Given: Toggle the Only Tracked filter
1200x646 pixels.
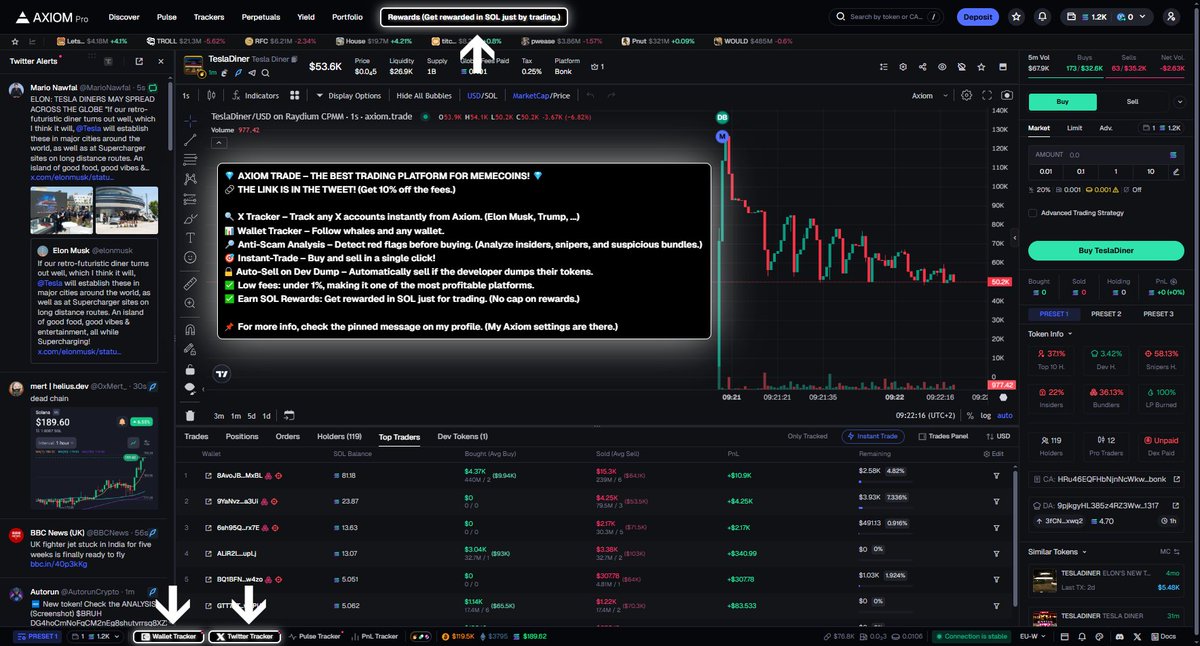Looking at the screenshot, I should click(807, 437).
